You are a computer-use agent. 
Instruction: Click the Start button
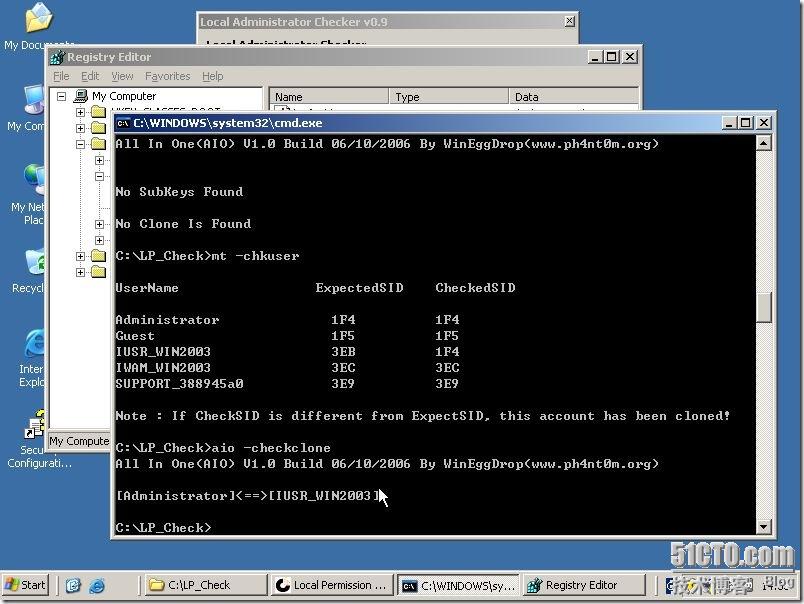26,585
